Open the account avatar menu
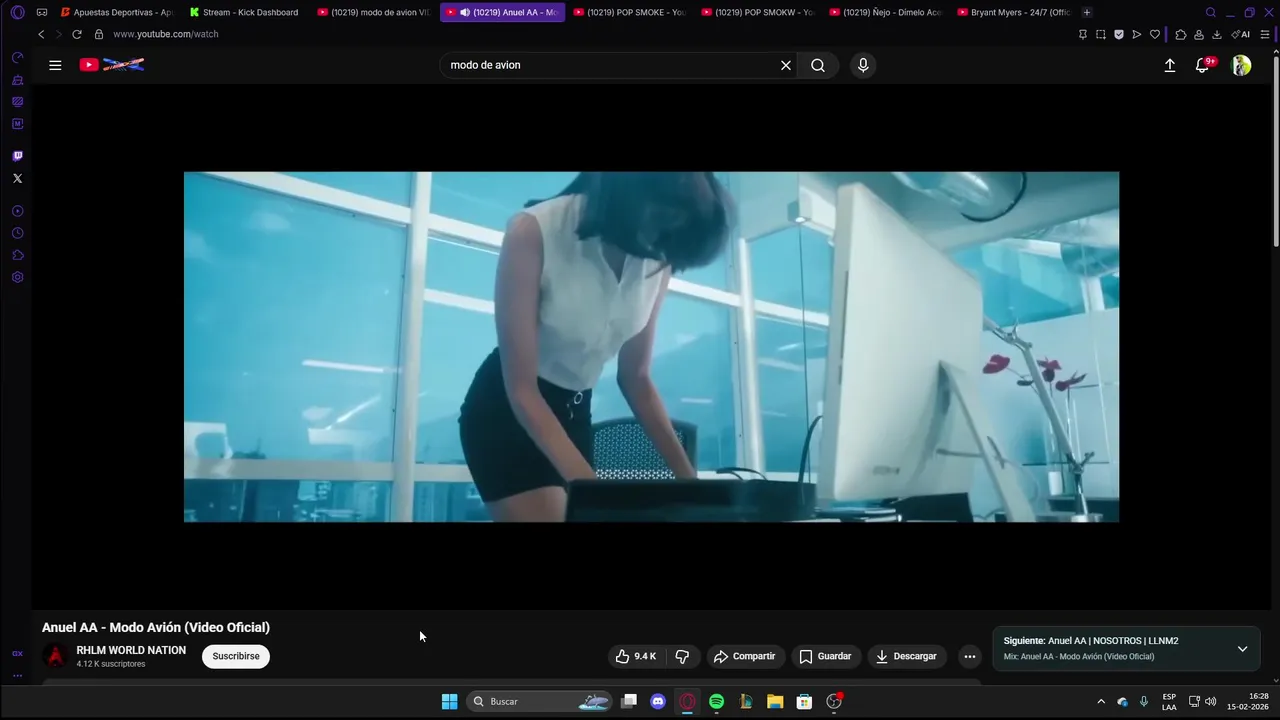Viewport: 1280px width, 720px height. pyautogui.click(x=1241, y=65)
